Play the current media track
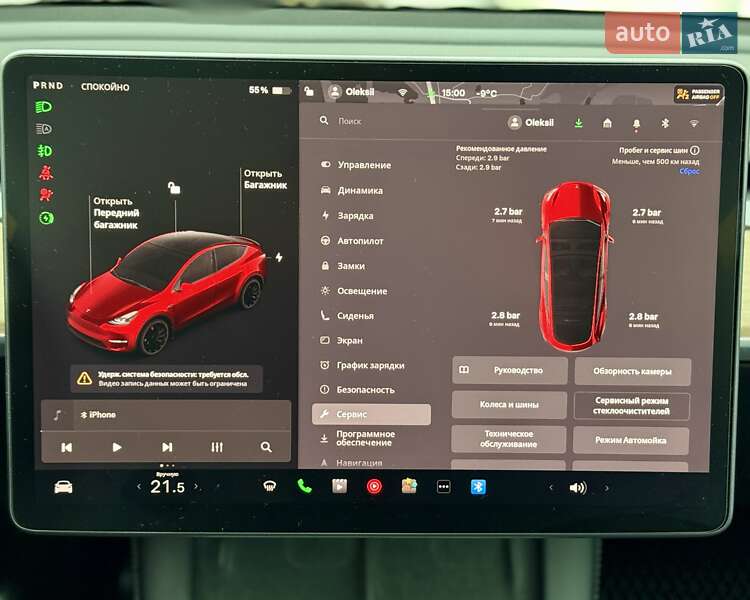 pos(117,447)
